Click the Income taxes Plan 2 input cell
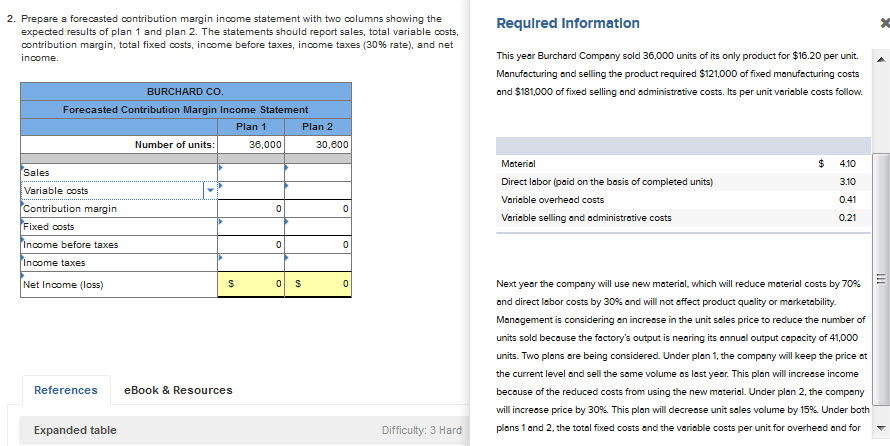 point(318,263)
